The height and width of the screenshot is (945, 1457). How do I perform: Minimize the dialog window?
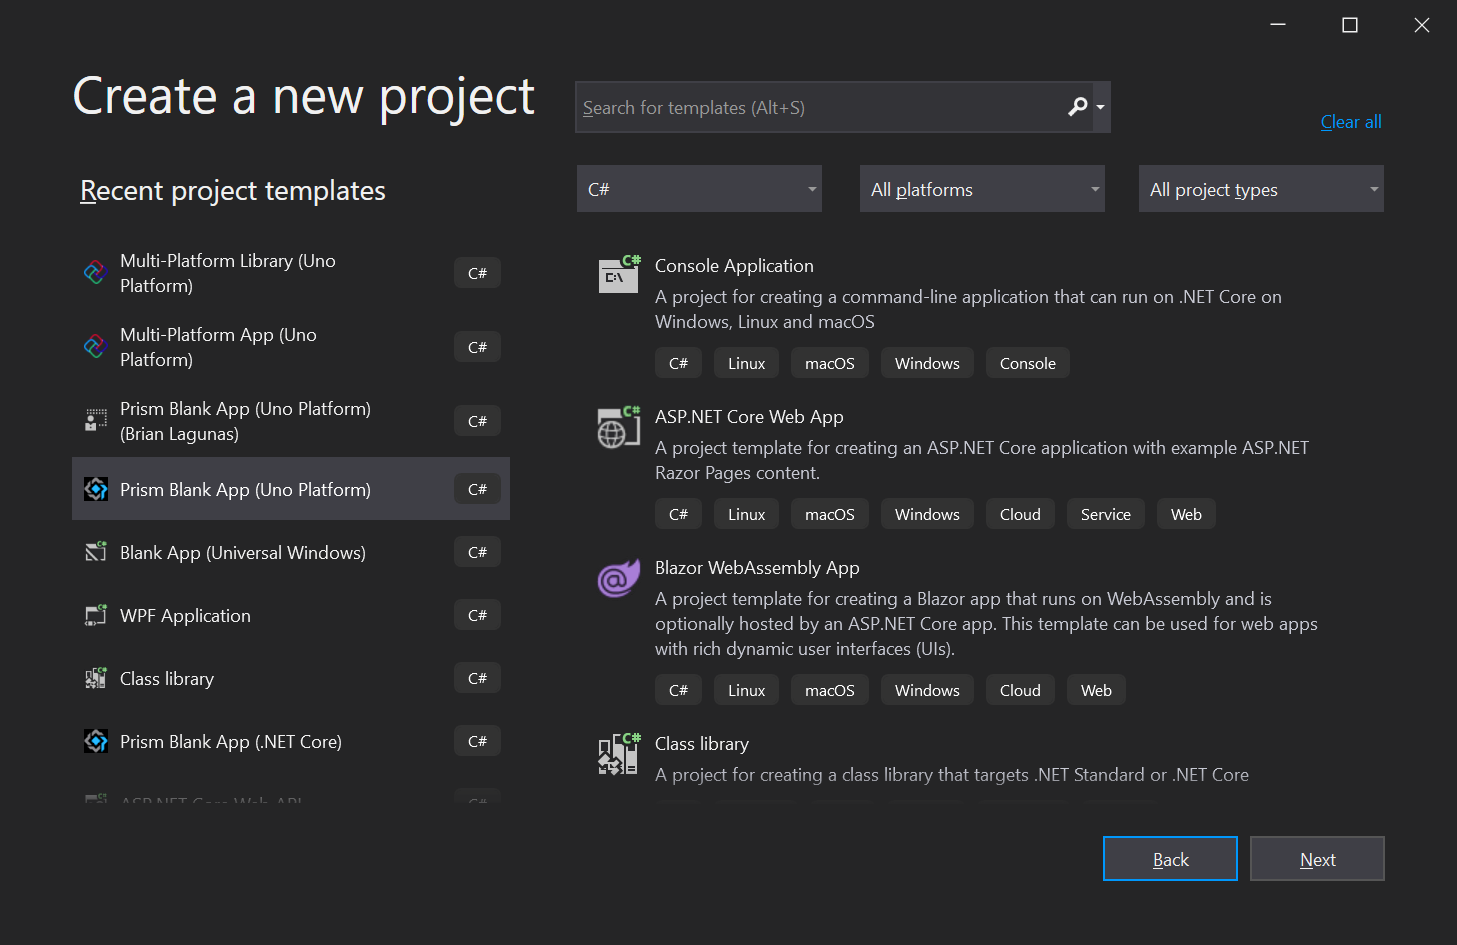pos(1278,25)
